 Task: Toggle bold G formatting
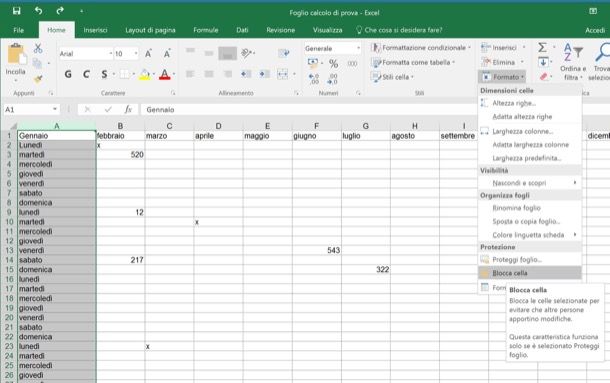pyautogui.click(x=68, y=74)
